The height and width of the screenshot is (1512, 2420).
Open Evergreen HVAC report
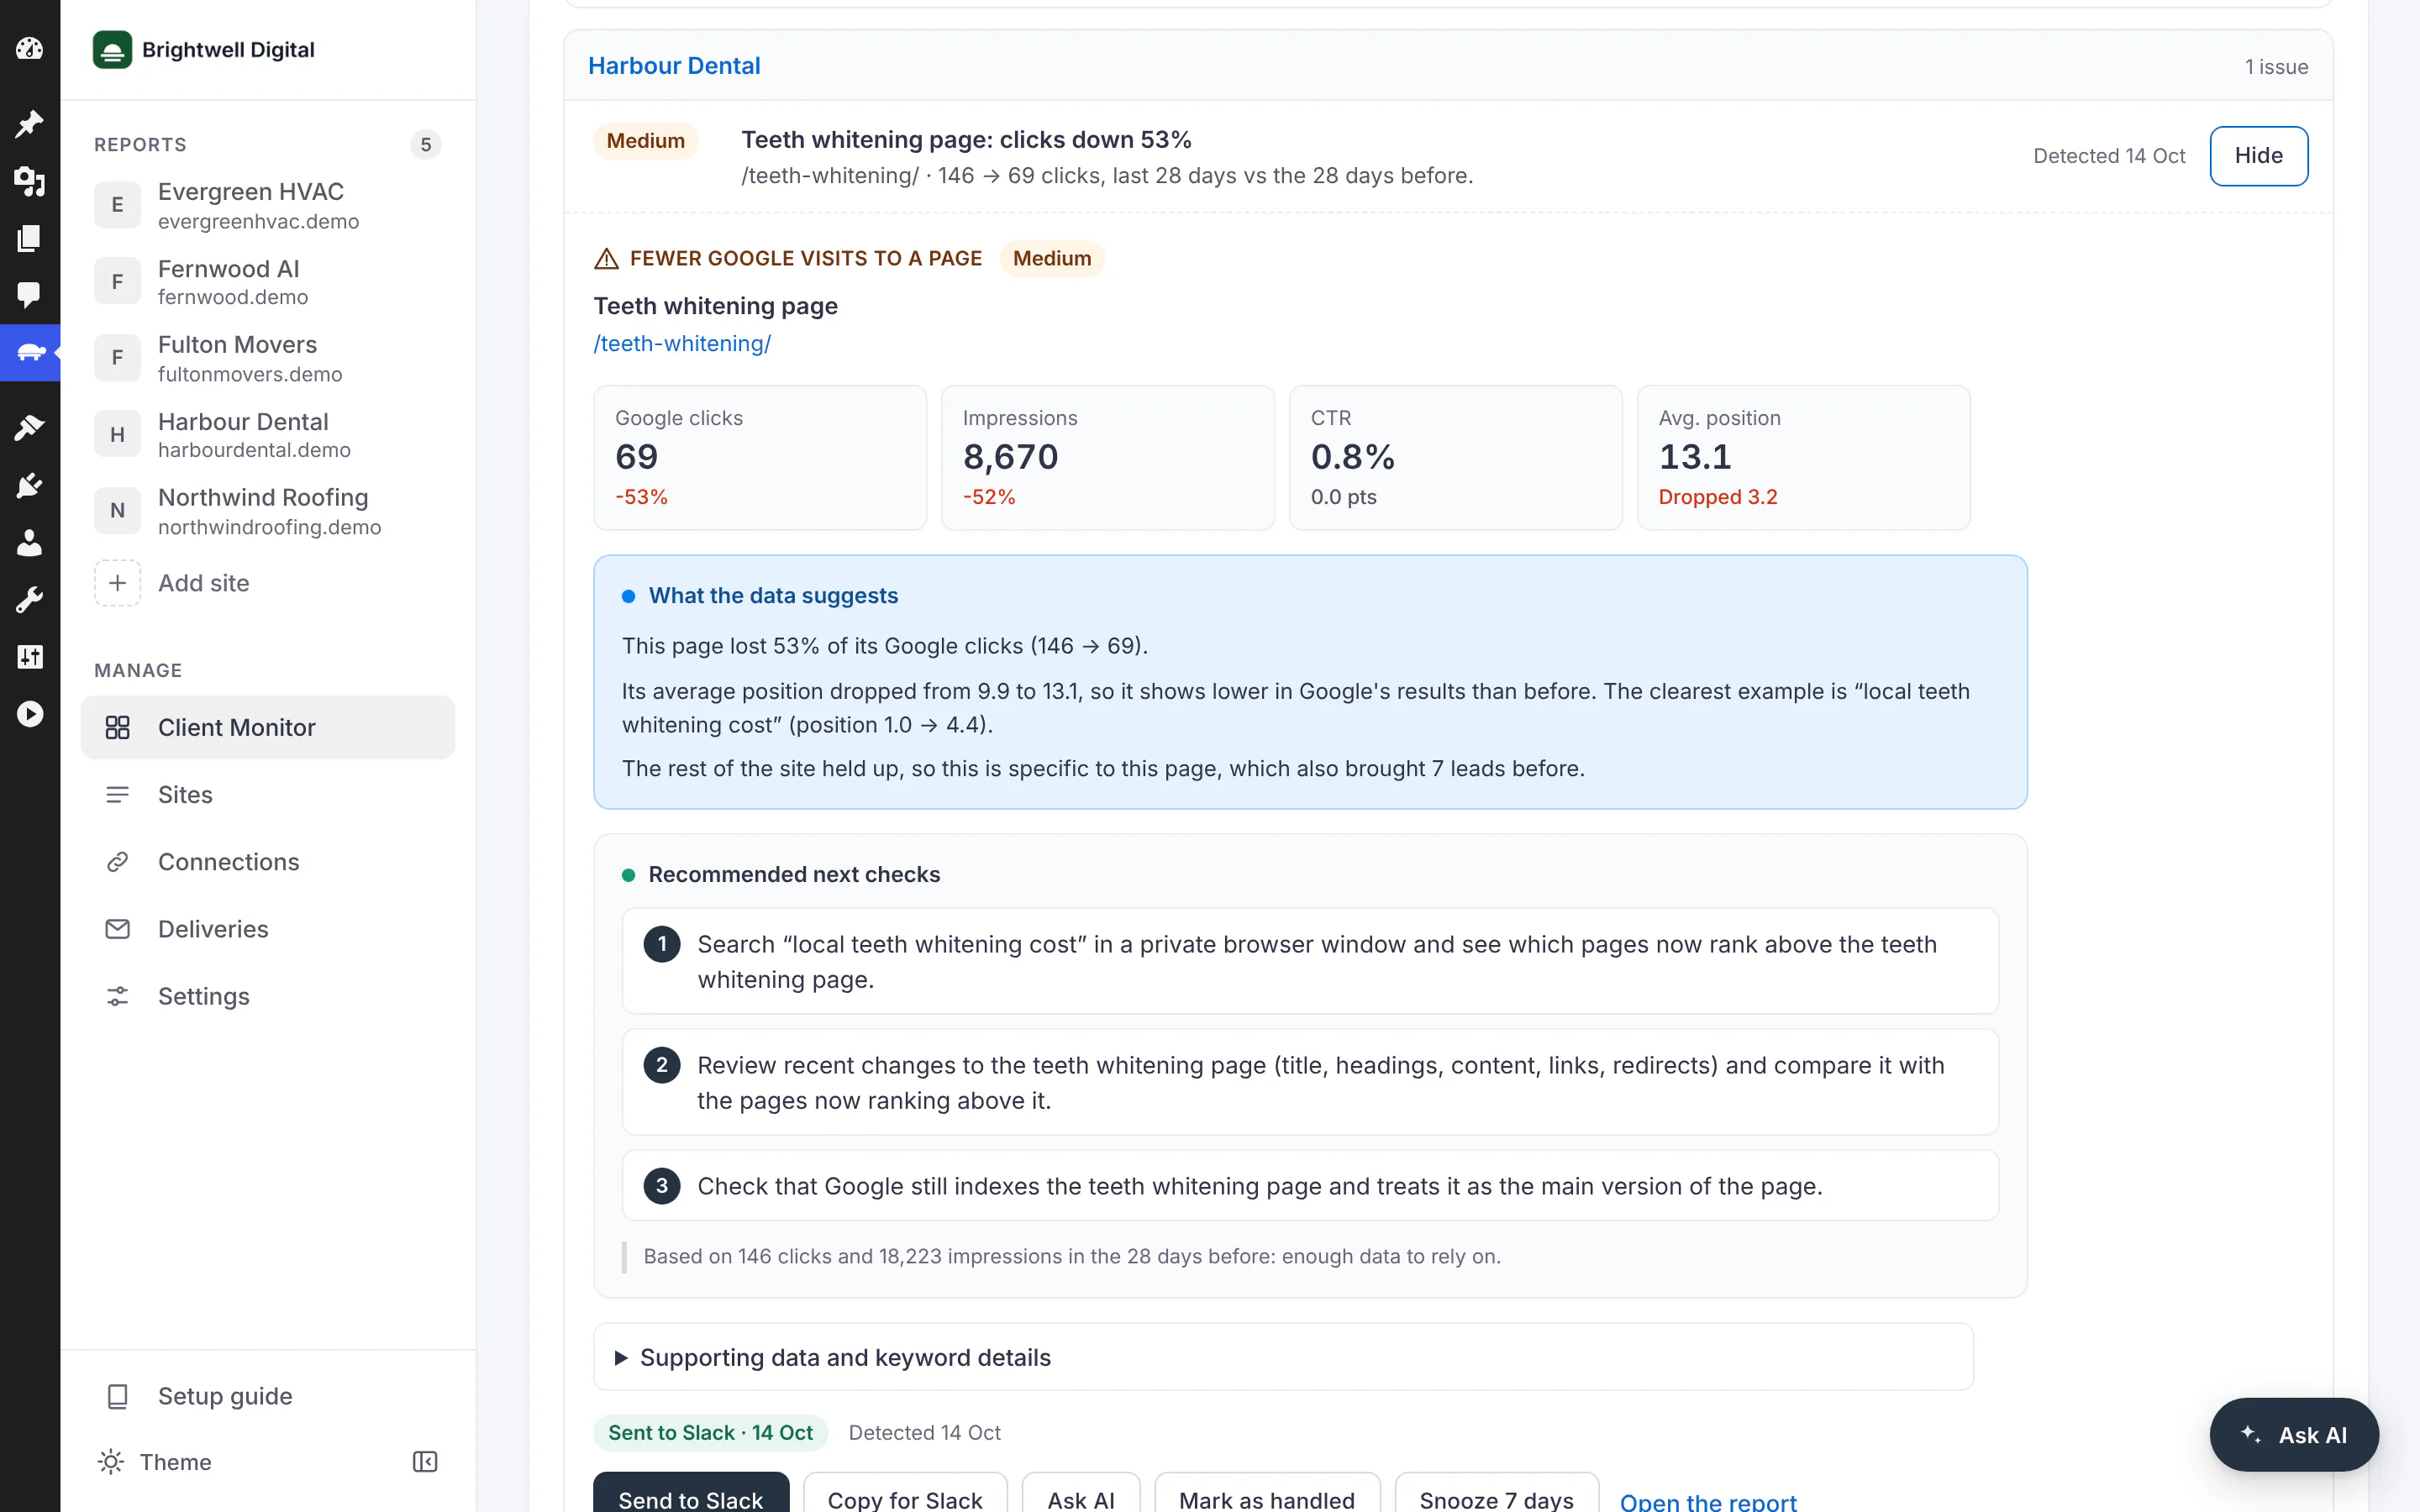pyautogui.click(x=267, y=205)
